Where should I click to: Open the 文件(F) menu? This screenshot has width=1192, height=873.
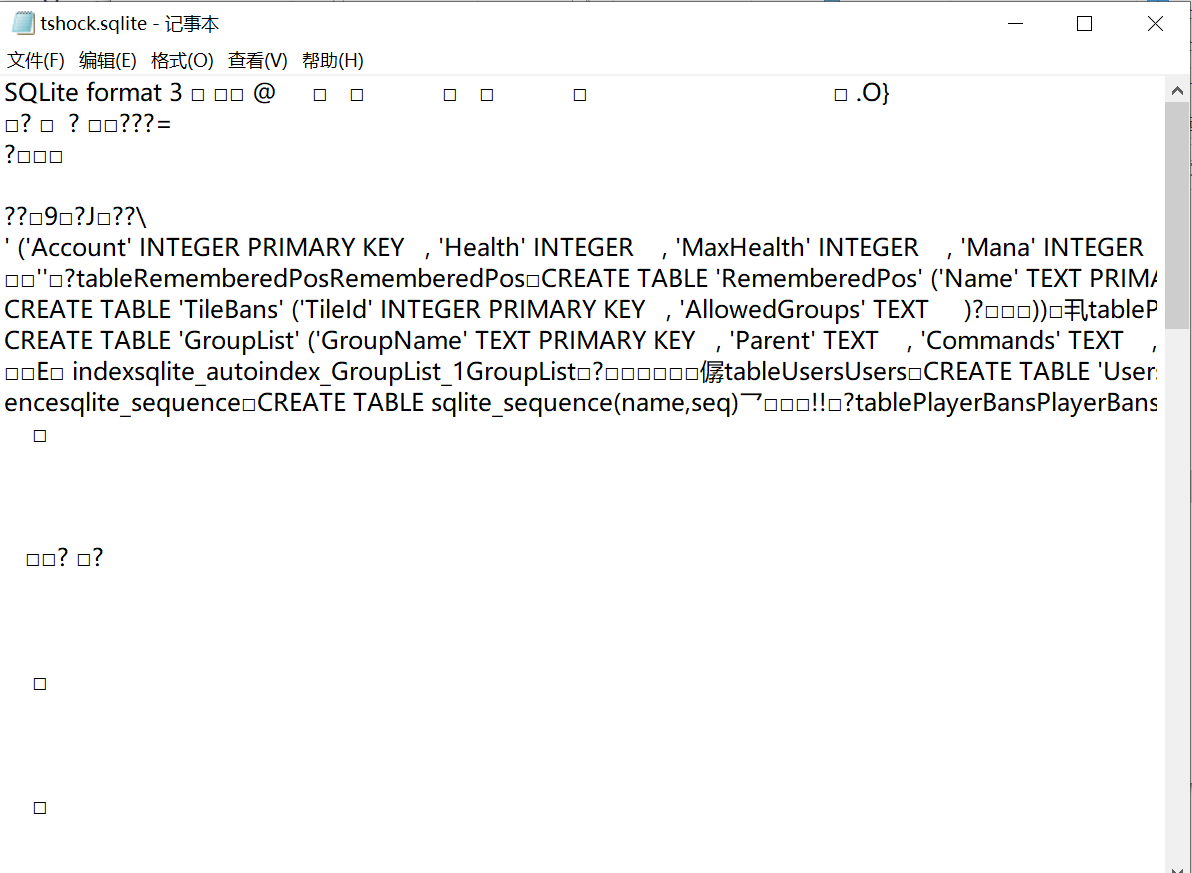[36, 61]
